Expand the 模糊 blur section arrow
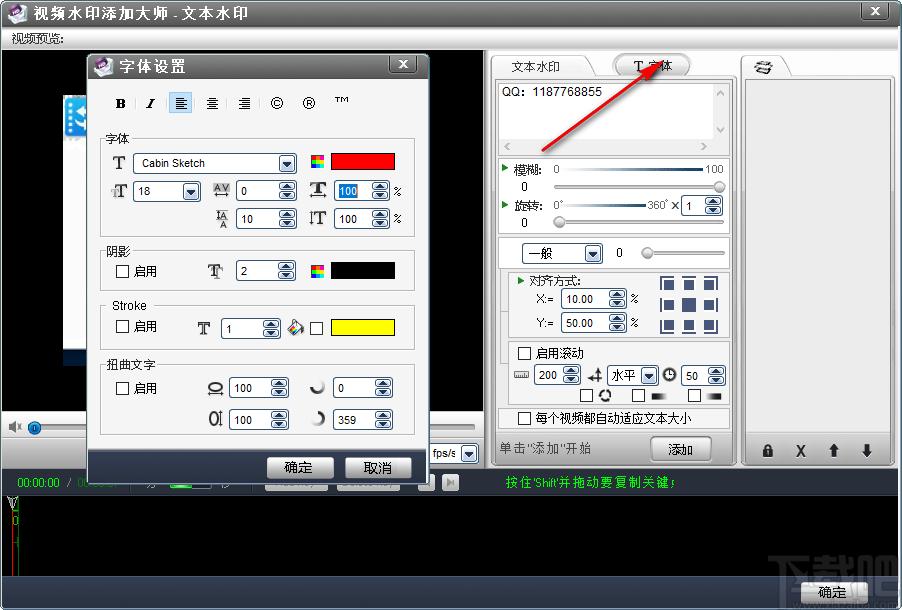 point(504,168)
